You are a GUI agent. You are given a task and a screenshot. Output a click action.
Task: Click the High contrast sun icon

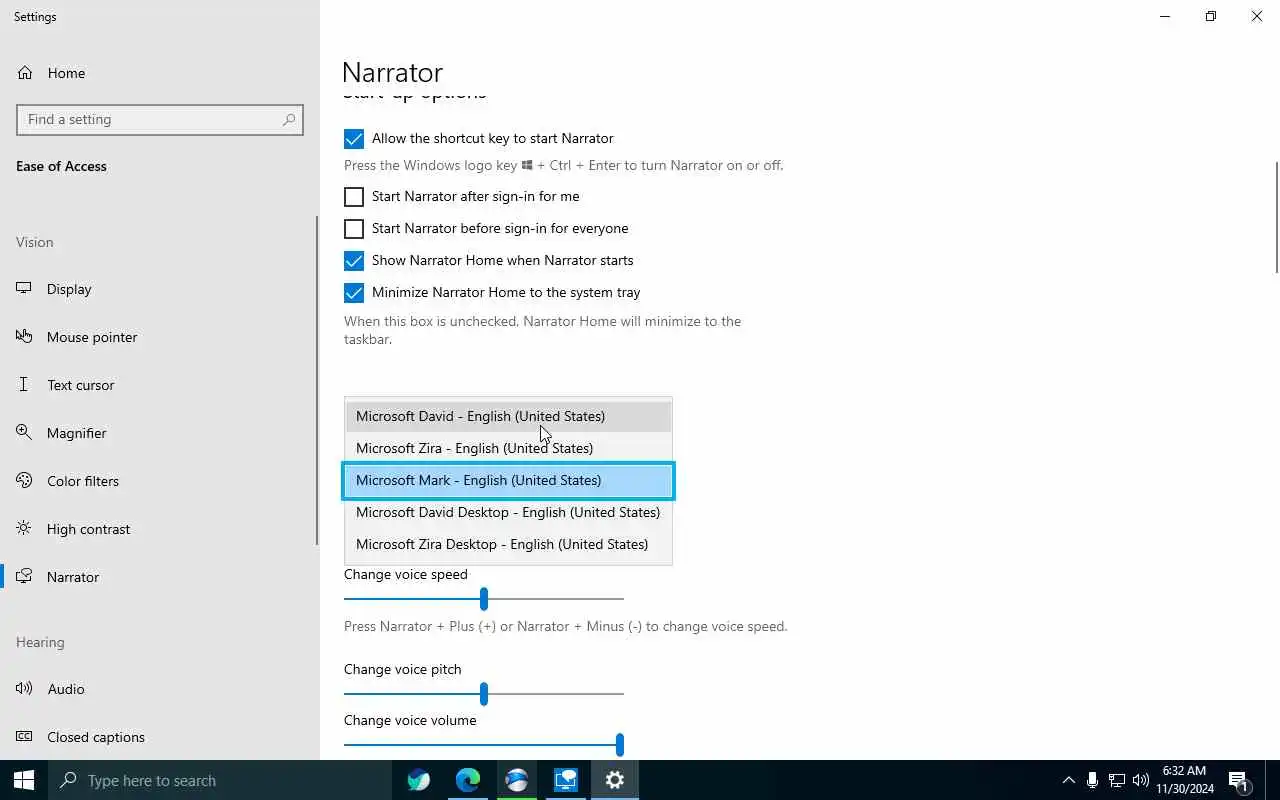pos(25,529)
